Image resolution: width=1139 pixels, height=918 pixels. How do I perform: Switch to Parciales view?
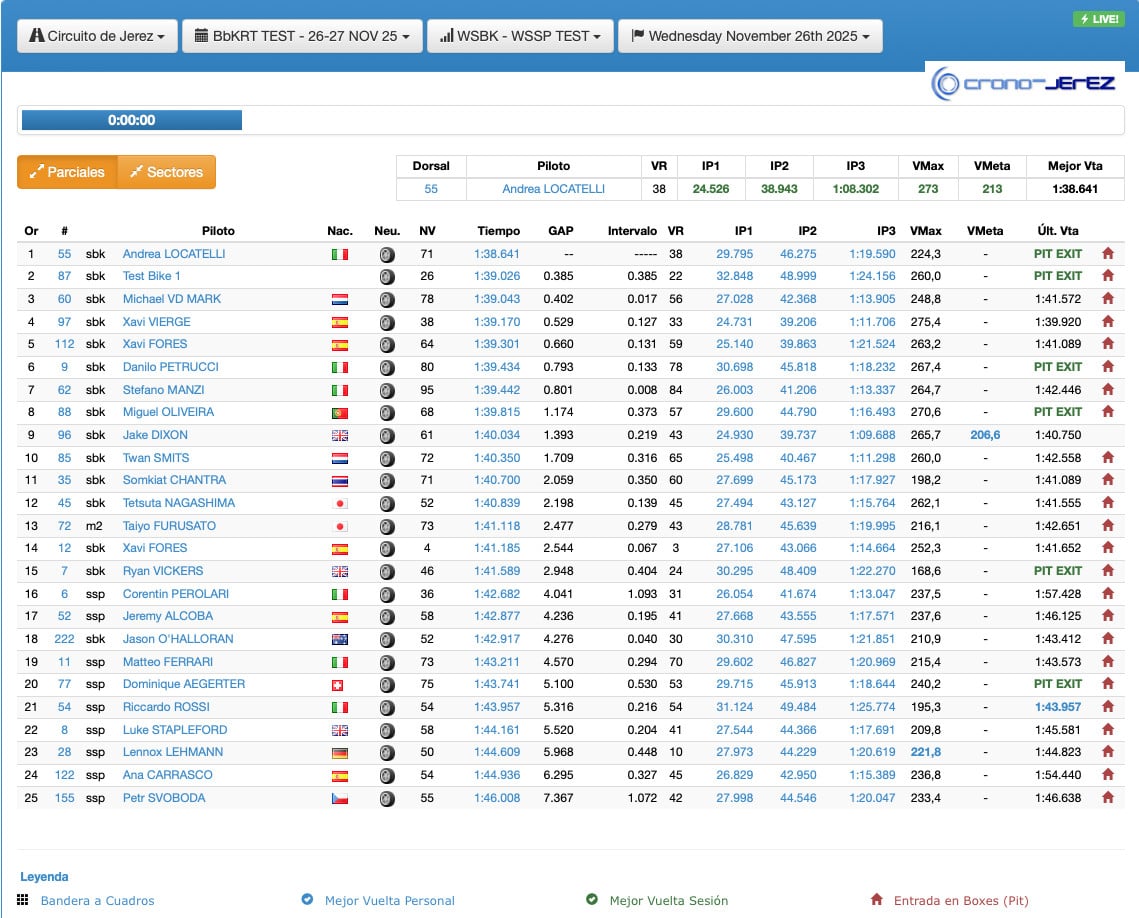coord(67,172)
